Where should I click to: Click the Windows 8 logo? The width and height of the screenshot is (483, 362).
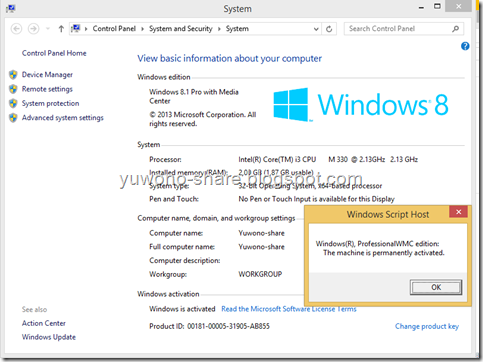click(361, 105)
